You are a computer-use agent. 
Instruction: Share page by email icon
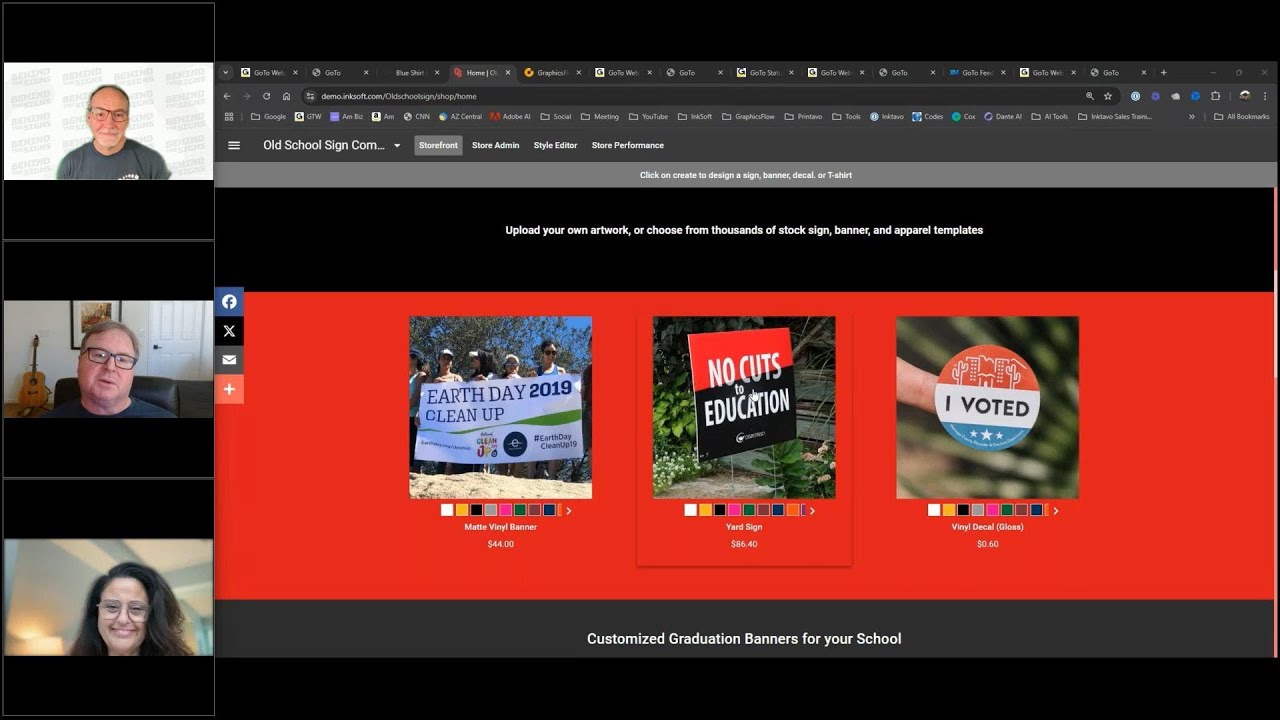coord(229,360)
